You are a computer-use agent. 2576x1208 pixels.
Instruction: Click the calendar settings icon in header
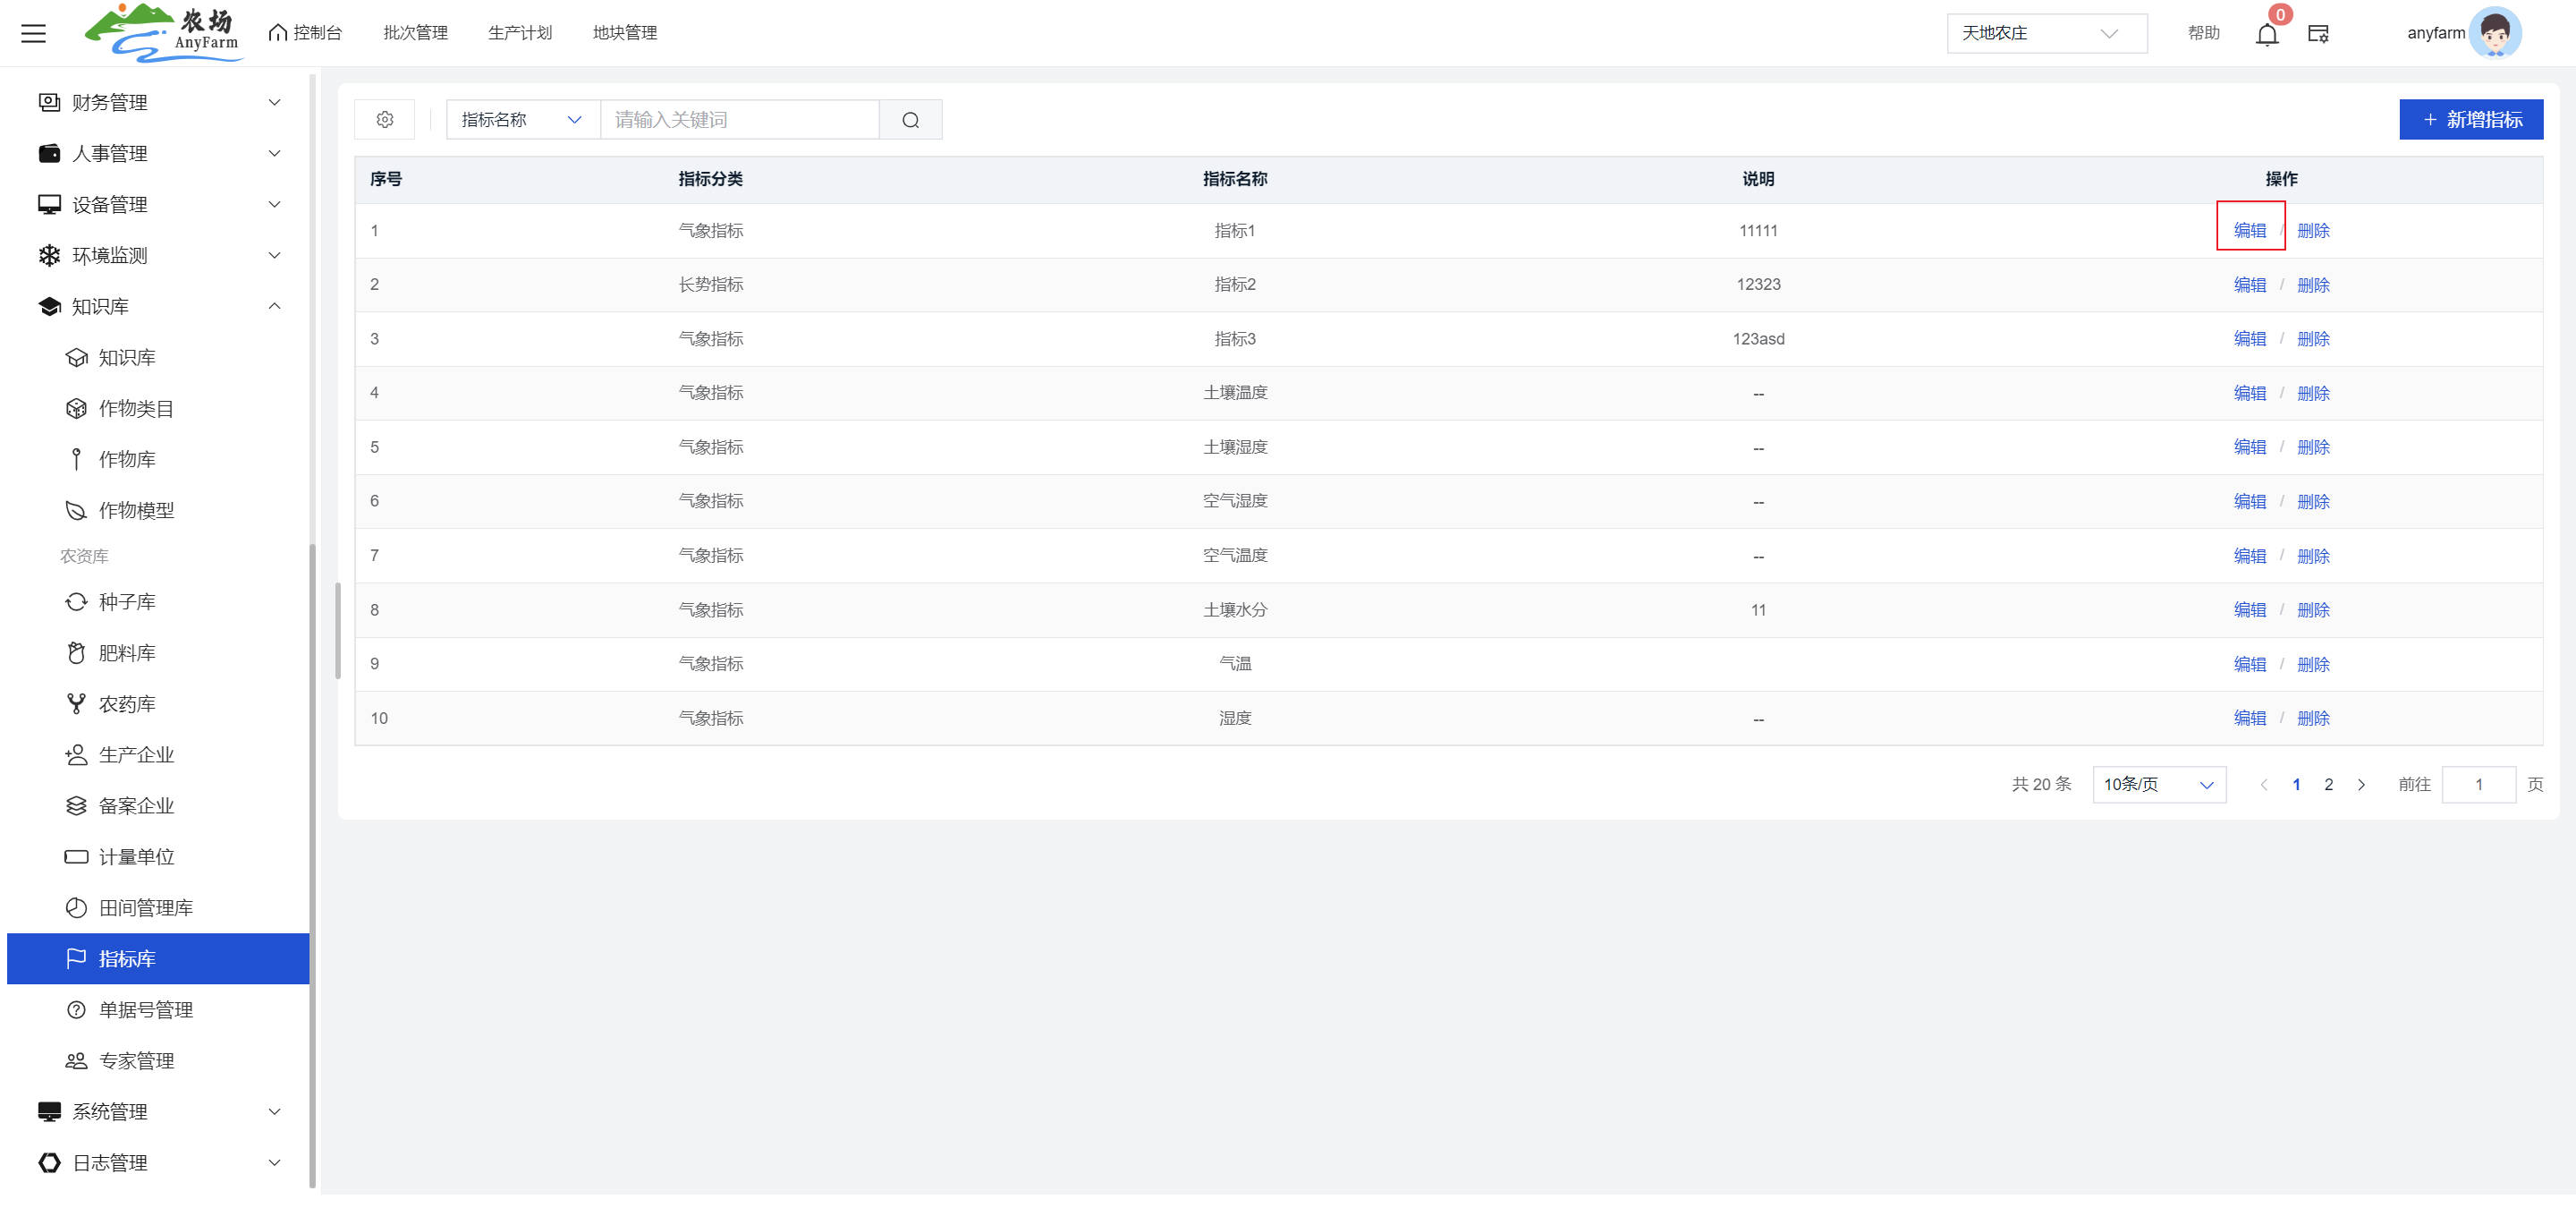pyautogui.click(x=2318, y=34)
